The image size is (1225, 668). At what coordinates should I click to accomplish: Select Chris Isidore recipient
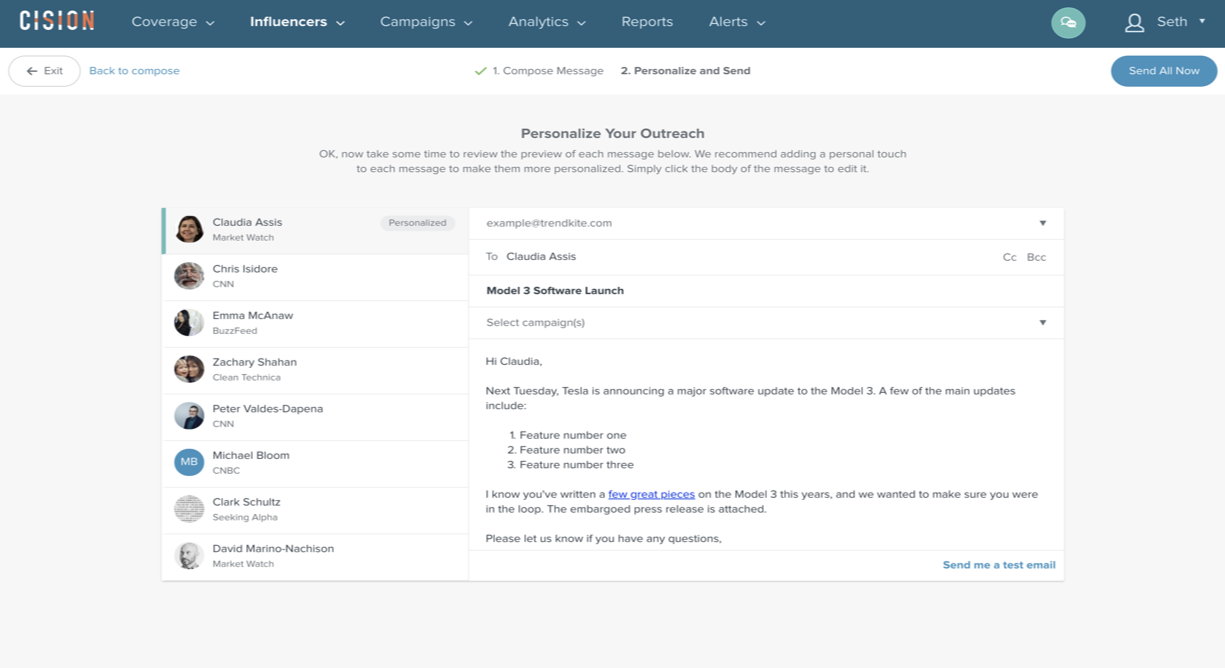click(315, 277)
